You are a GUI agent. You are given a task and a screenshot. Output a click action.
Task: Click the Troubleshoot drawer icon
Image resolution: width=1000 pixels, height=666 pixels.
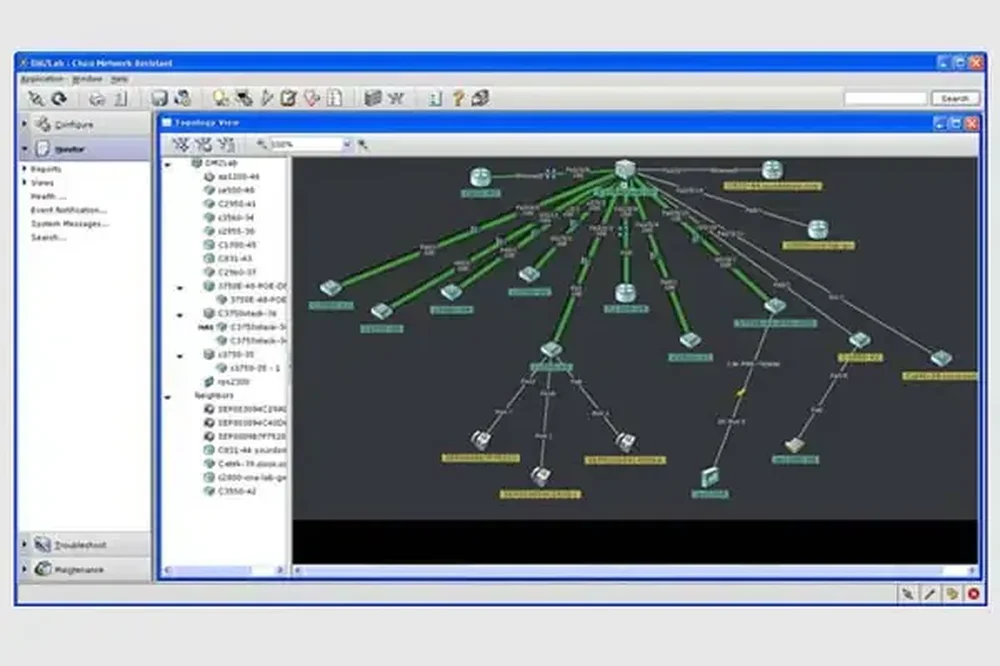tap(41, 545)
